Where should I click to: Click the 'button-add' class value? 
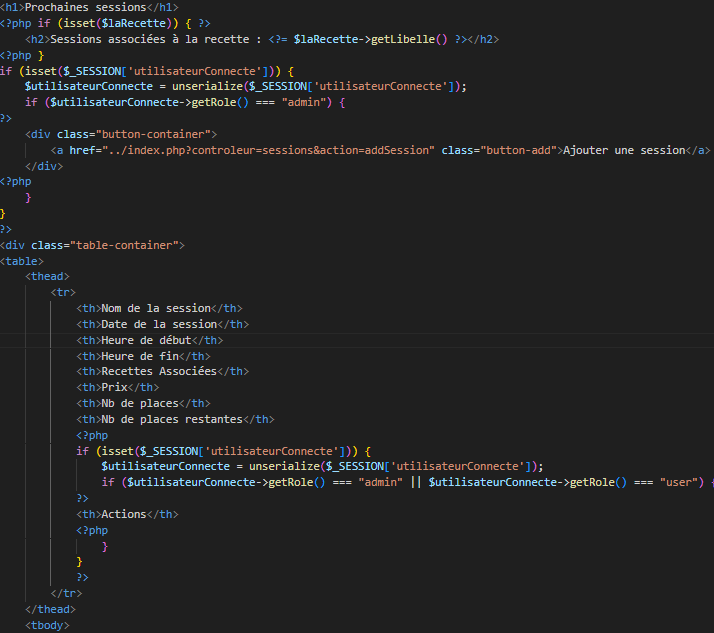(x=519, y=150)
